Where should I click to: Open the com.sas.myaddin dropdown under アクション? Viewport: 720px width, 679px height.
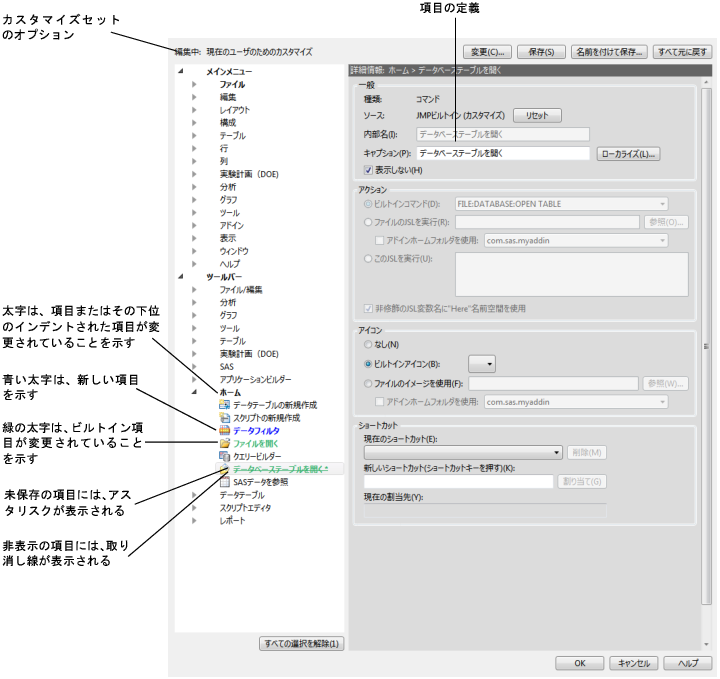click(576, 241)
